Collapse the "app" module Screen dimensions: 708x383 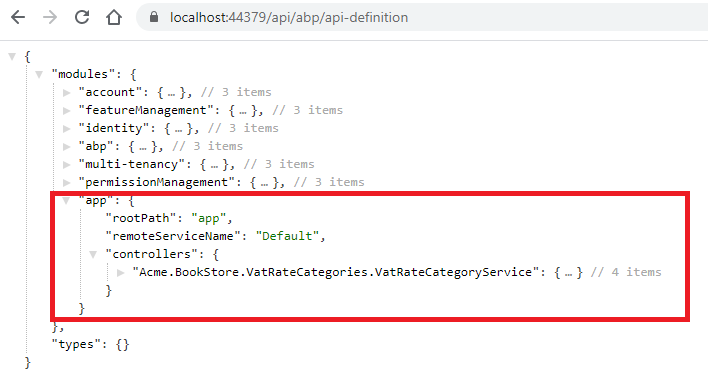coord(66,201)
